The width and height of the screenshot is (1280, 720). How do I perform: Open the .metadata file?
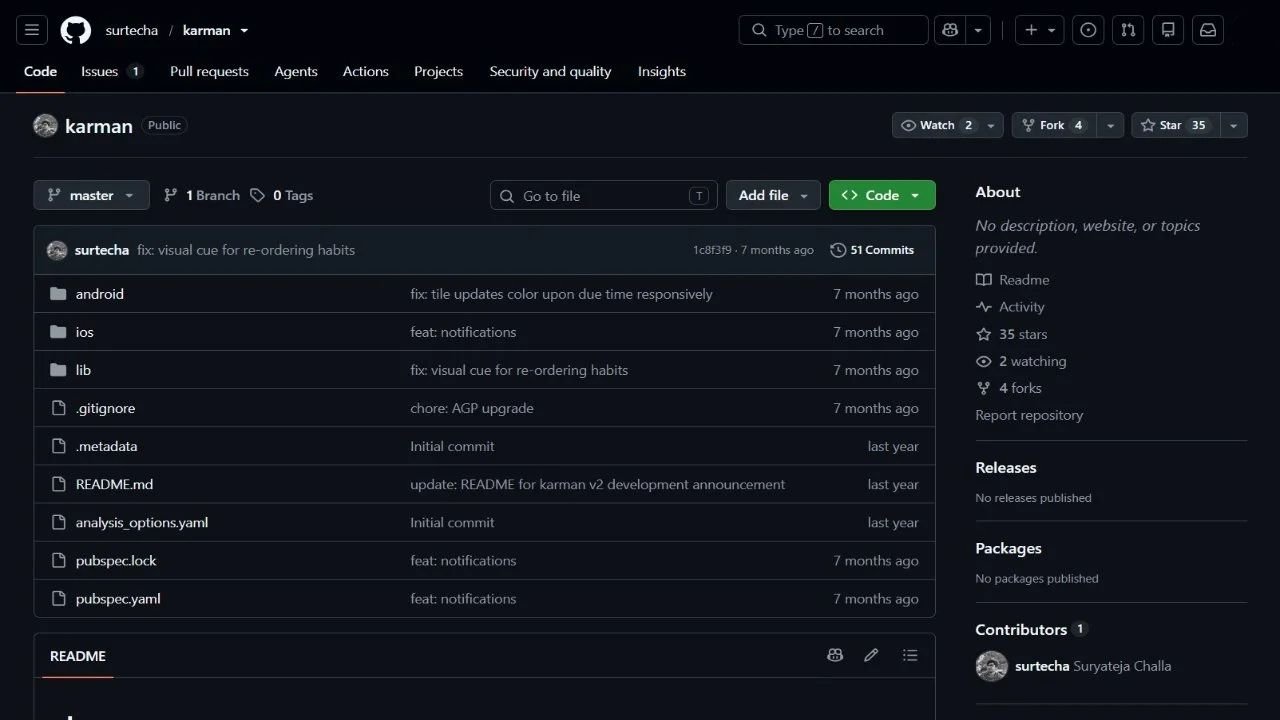coord(107,447)
